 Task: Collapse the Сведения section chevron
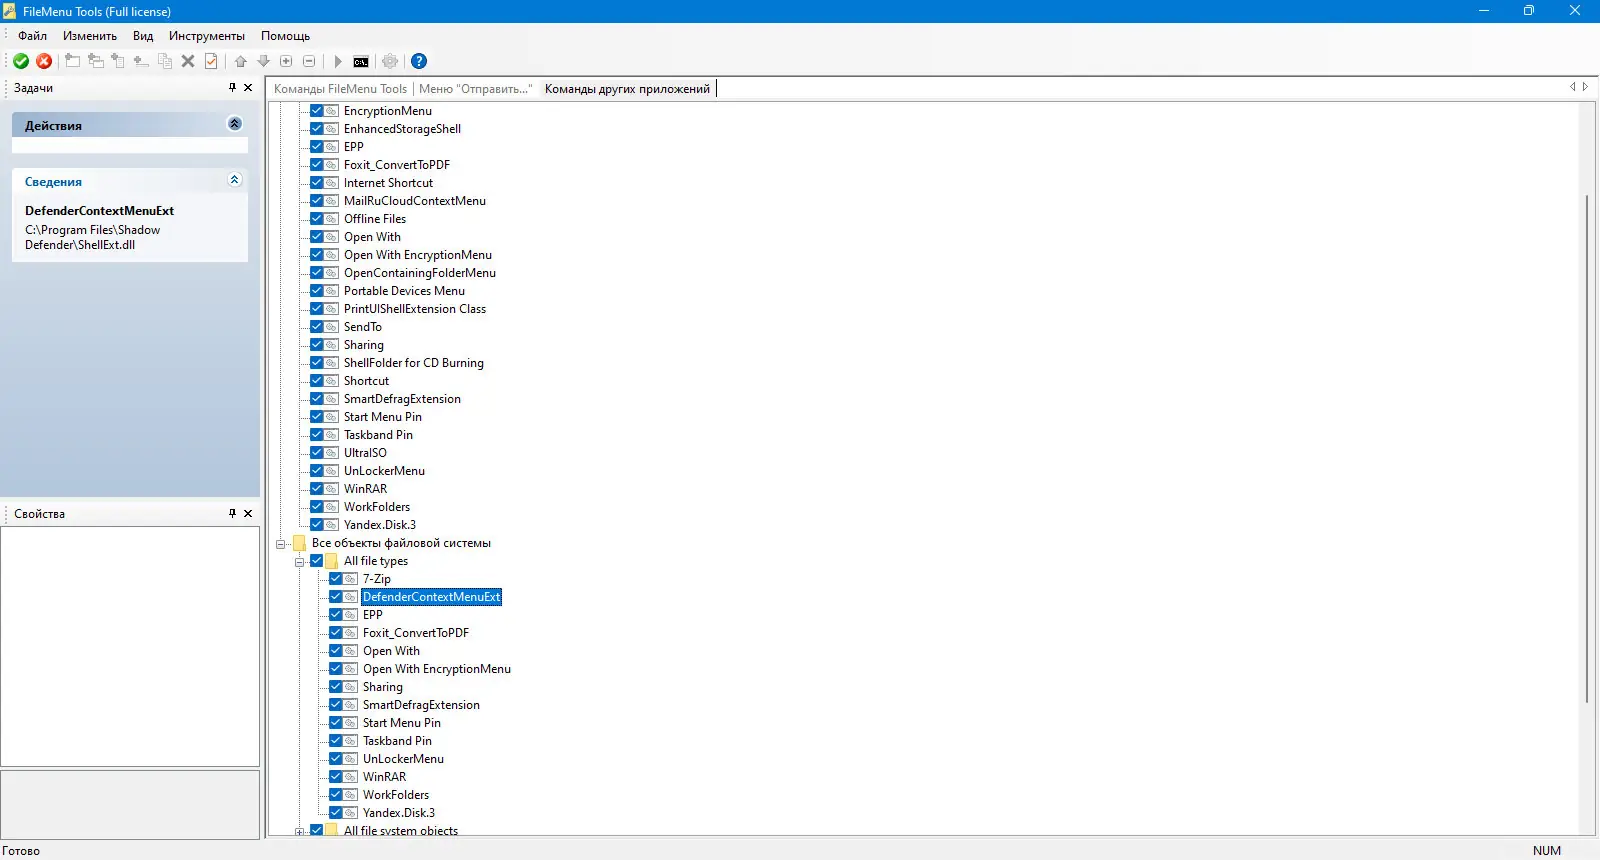tap(235, 180)
